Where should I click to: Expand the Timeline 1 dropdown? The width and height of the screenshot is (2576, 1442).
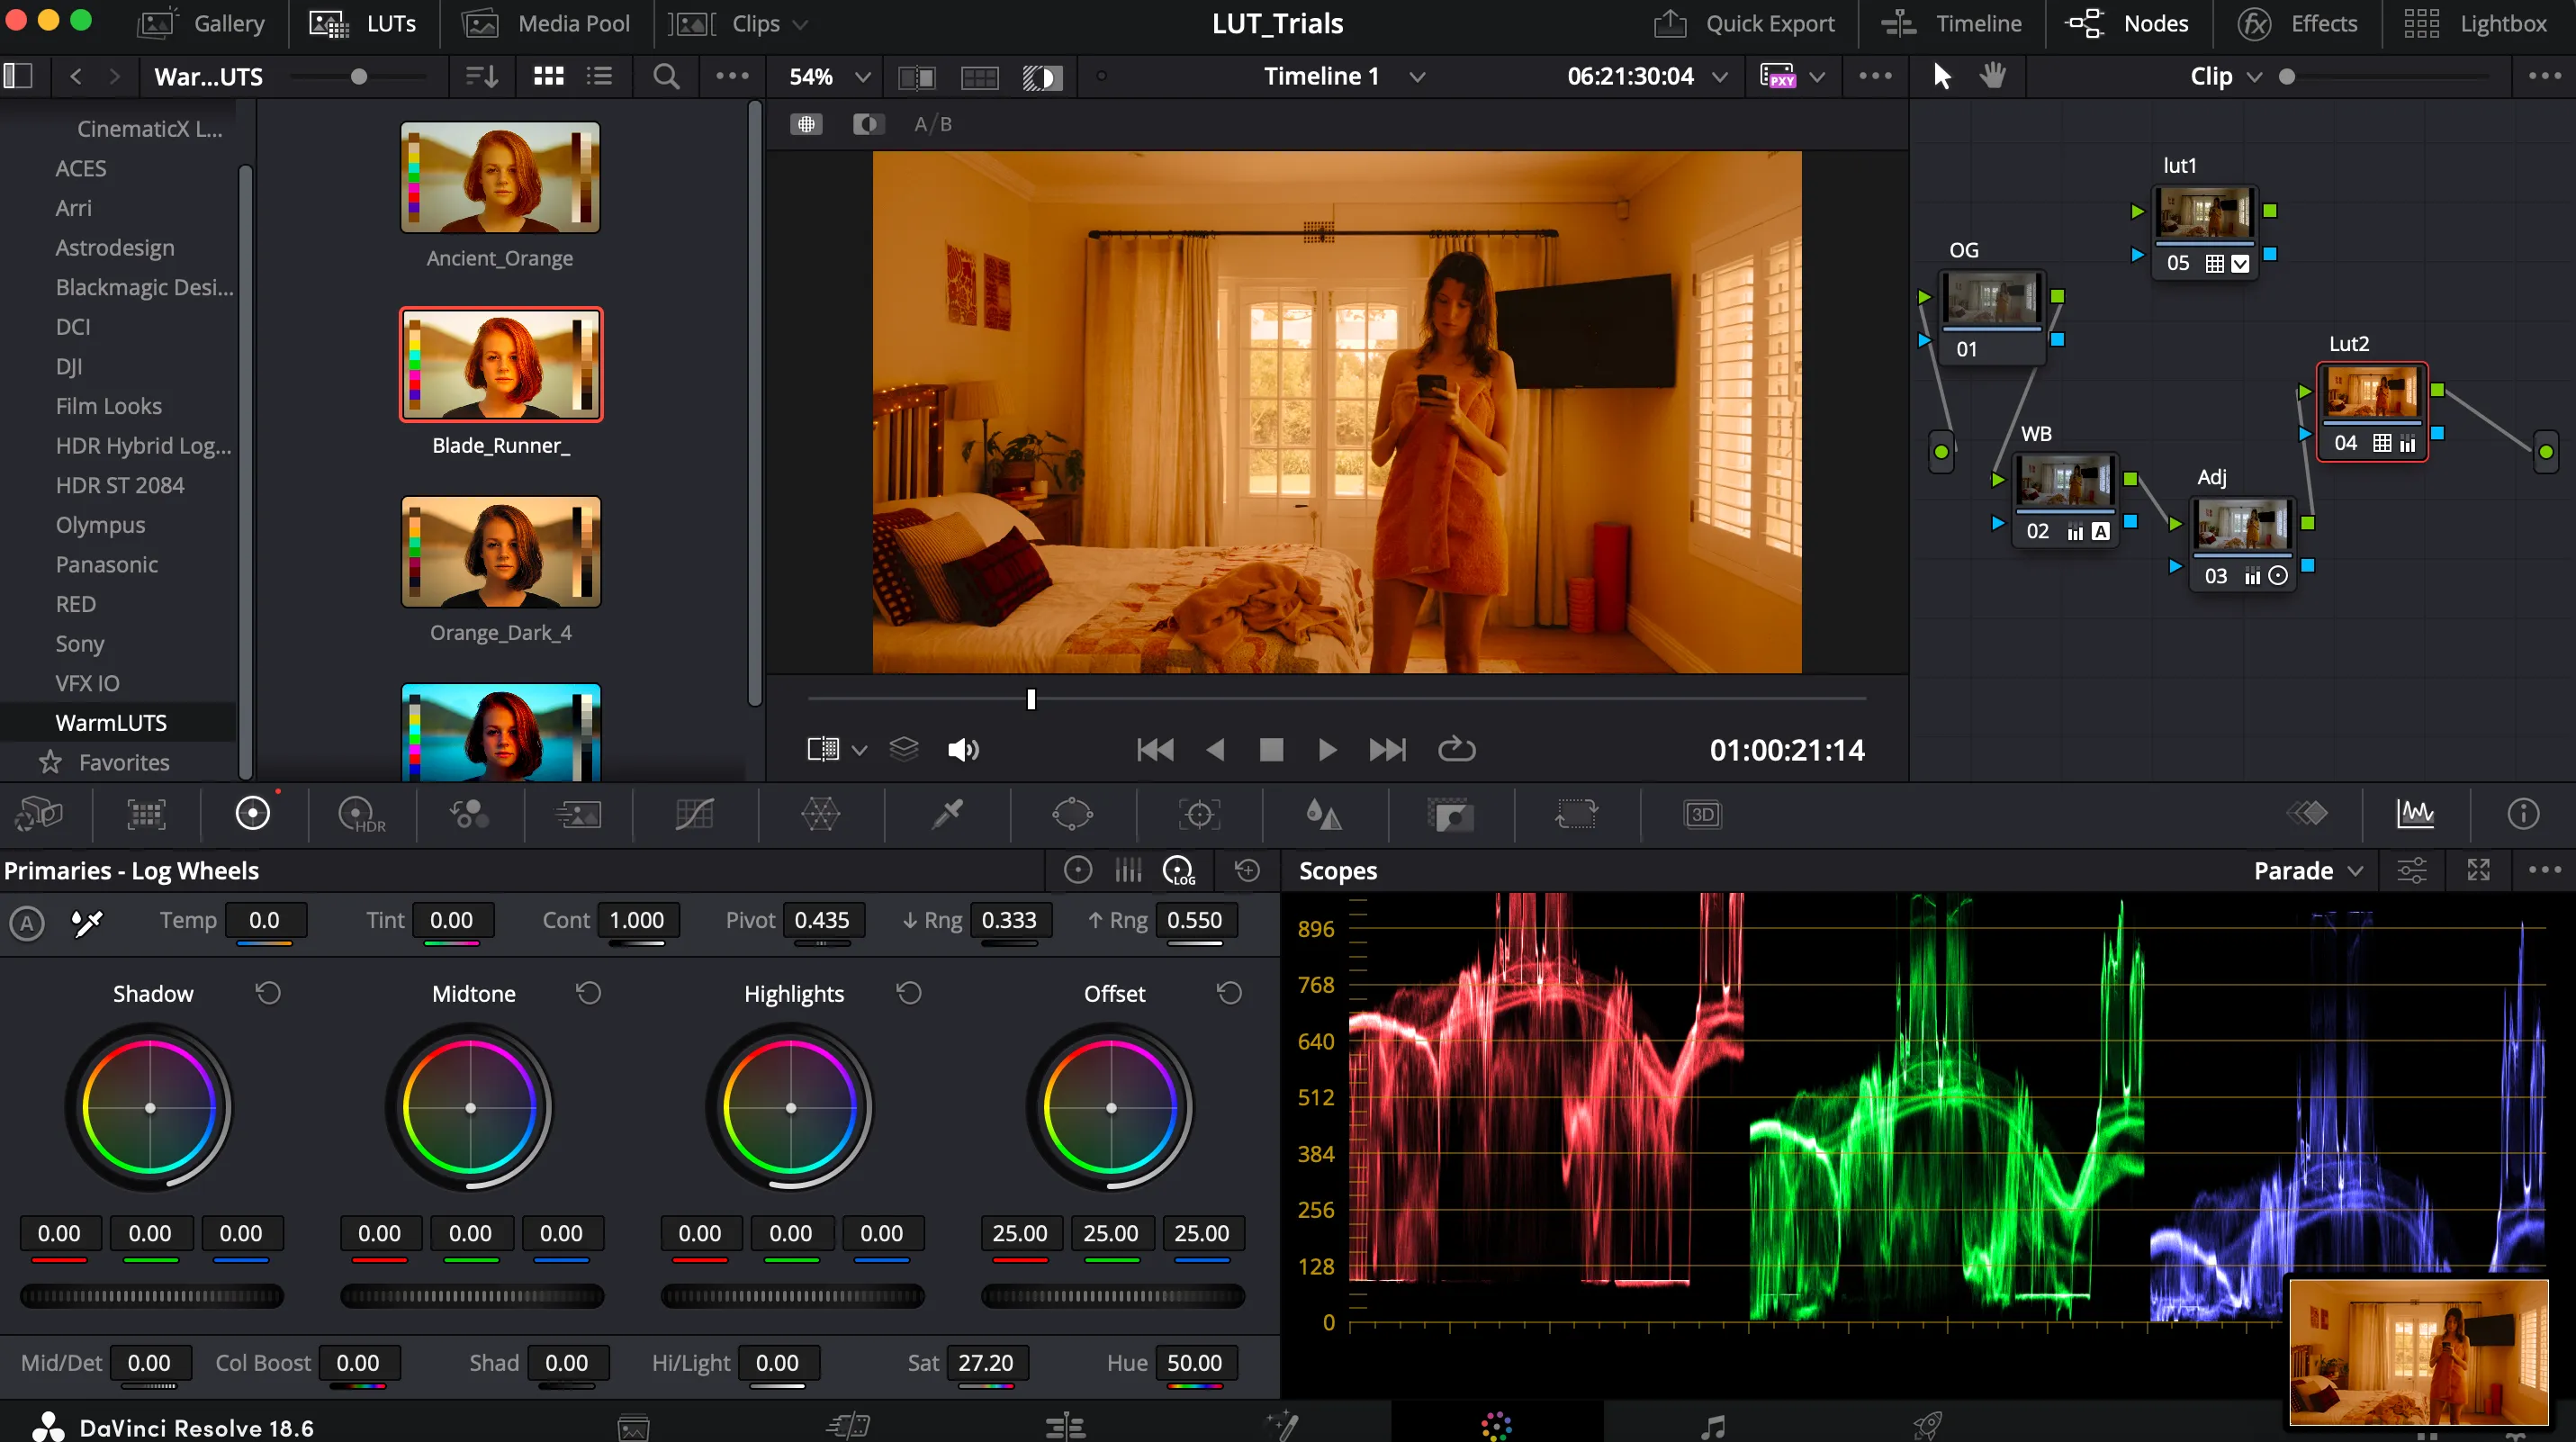1417,77
